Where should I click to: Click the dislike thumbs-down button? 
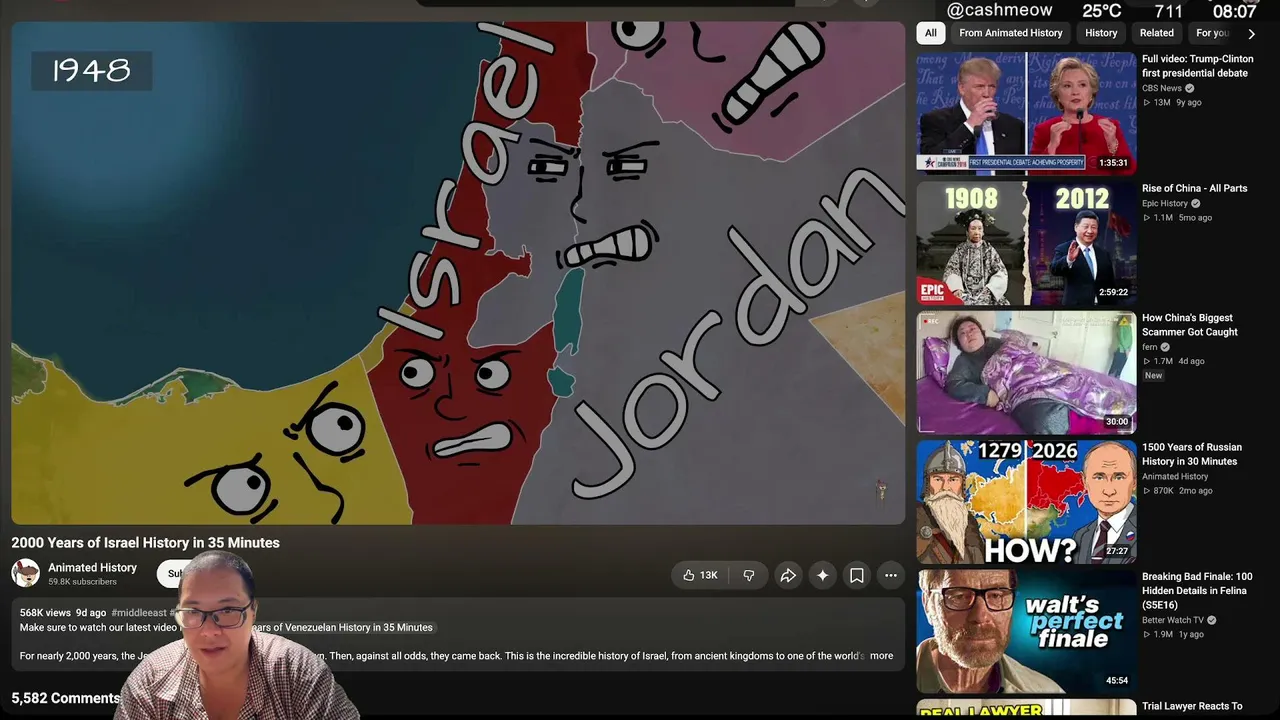748,575
